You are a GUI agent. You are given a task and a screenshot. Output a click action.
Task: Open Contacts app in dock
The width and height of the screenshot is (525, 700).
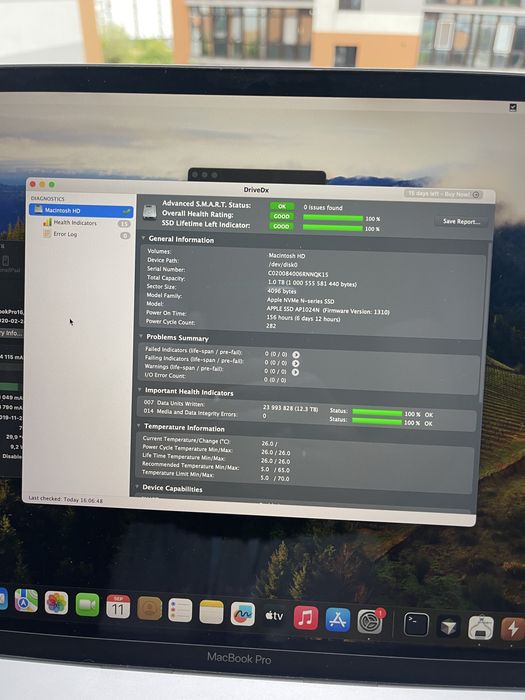[149, 608]
